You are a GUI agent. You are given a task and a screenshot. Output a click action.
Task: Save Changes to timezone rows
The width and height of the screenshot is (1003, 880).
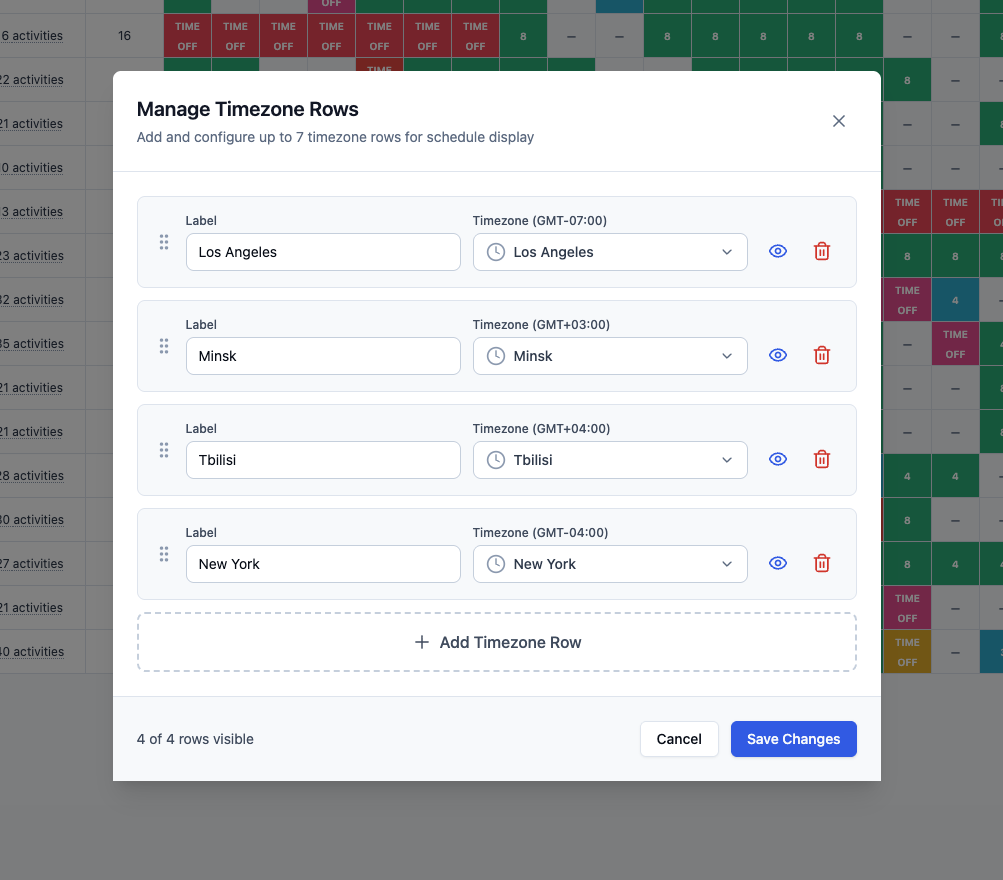[x=793, y=739]
